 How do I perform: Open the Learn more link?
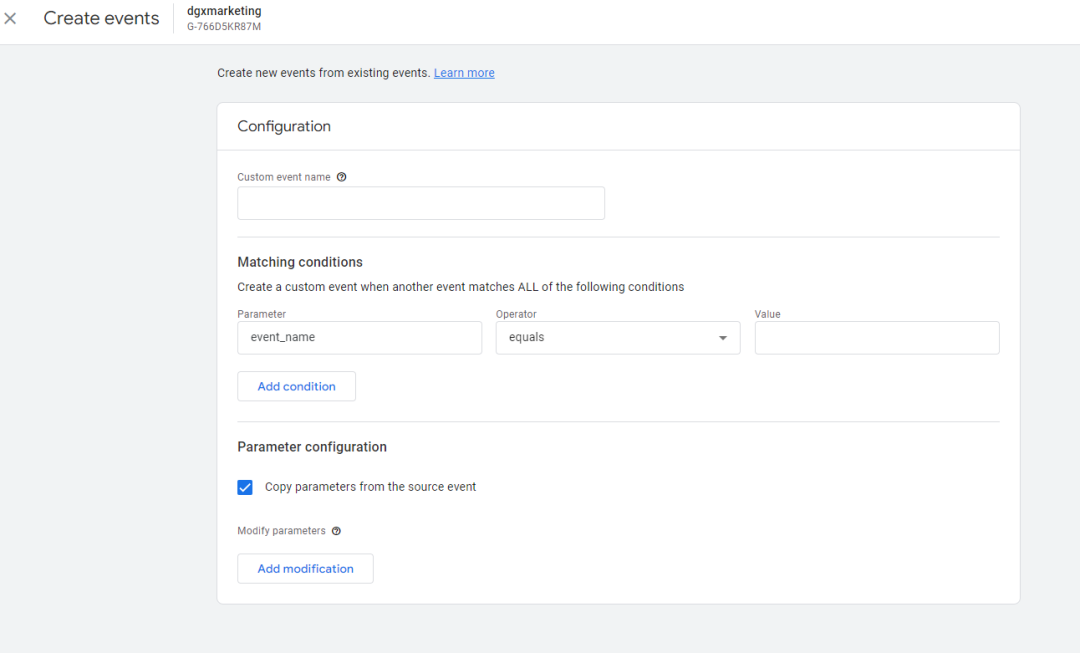(464, 73)
